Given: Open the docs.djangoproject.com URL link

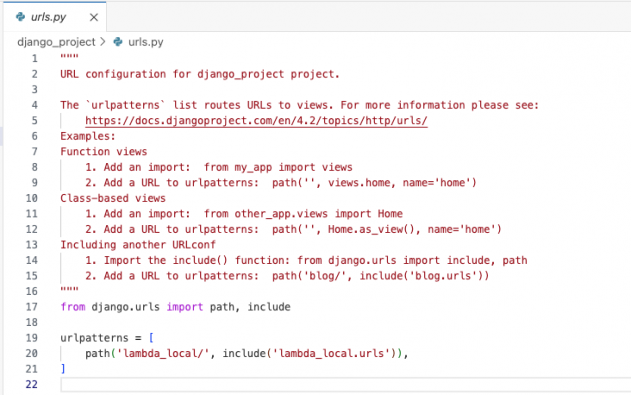Looking at the screenshot, I should coord(256,120).
